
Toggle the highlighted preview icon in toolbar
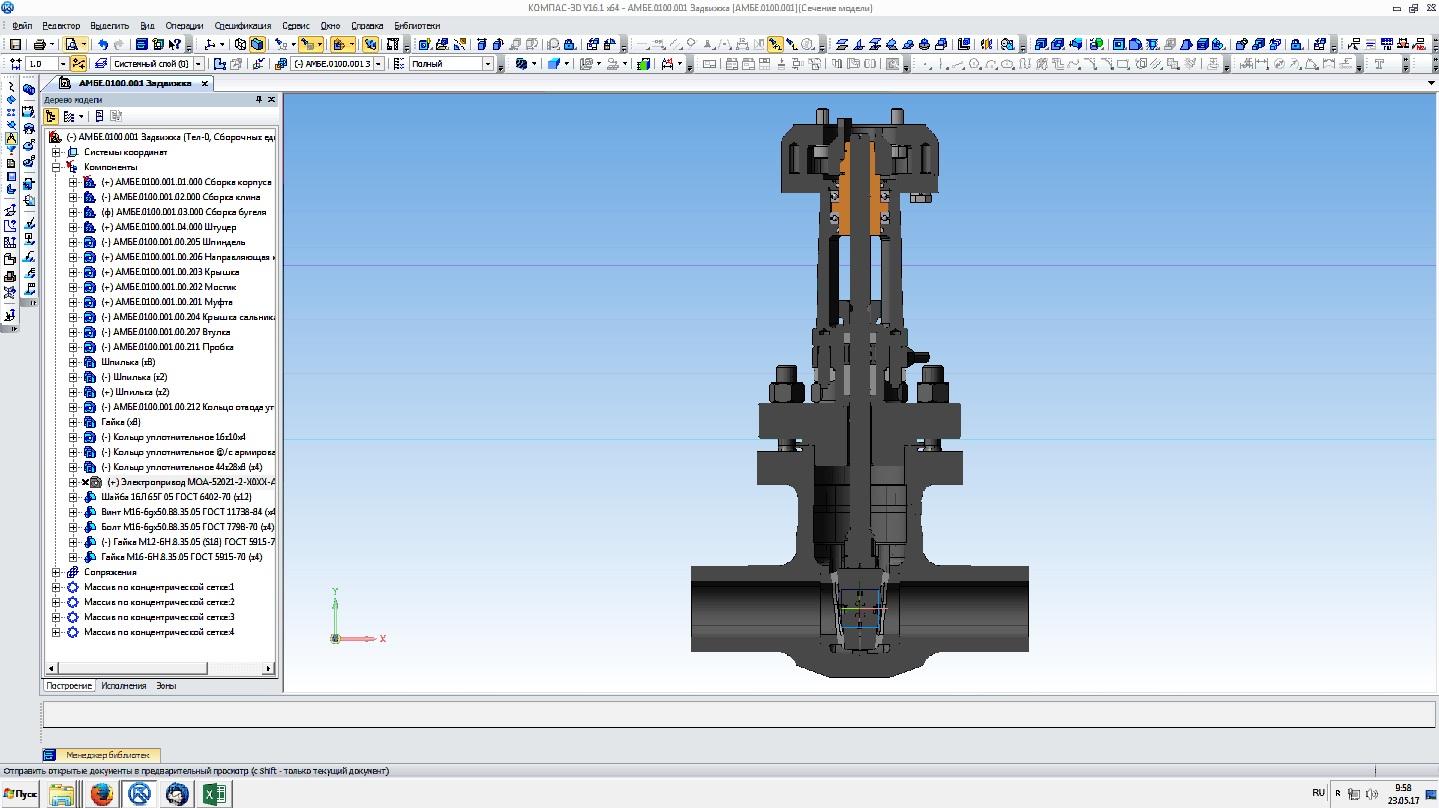[71, 44]
